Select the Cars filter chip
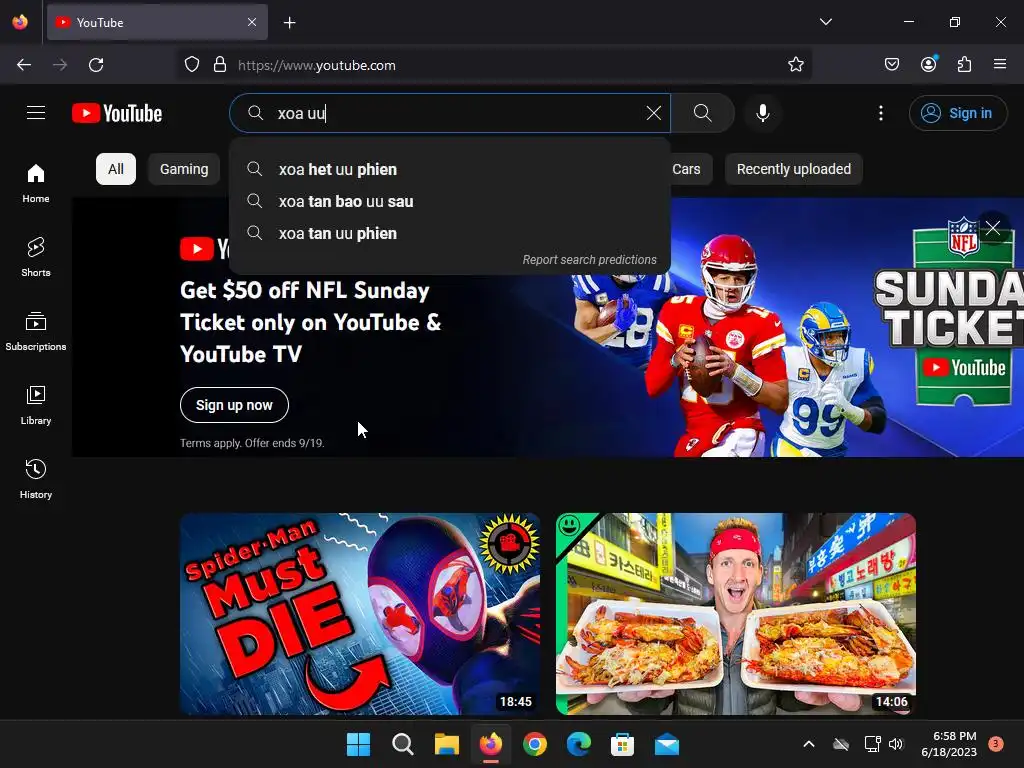The width and height of the screenshot is (1024, 768). point(686,169)
